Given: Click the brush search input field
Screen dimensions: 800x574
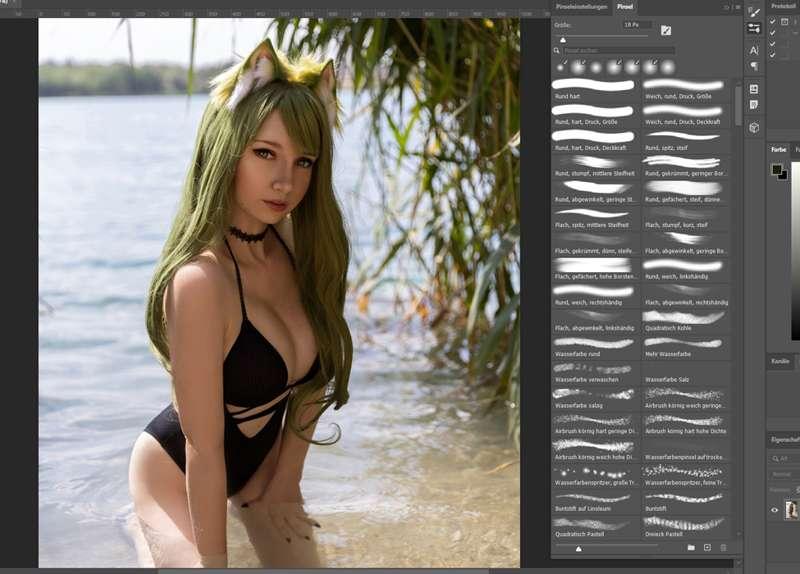Looking at the screenshot, I should click(619, 51).
